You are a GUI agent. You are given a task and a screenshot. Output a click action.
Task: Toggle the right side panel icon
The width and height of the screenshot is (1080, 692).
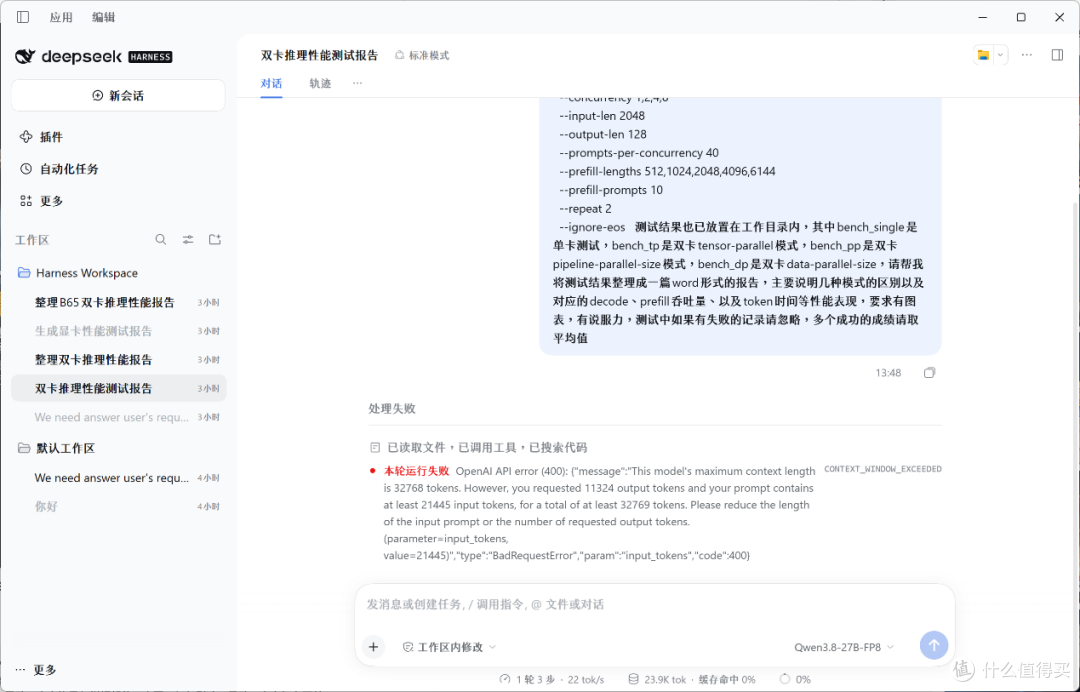point(1057,55)
